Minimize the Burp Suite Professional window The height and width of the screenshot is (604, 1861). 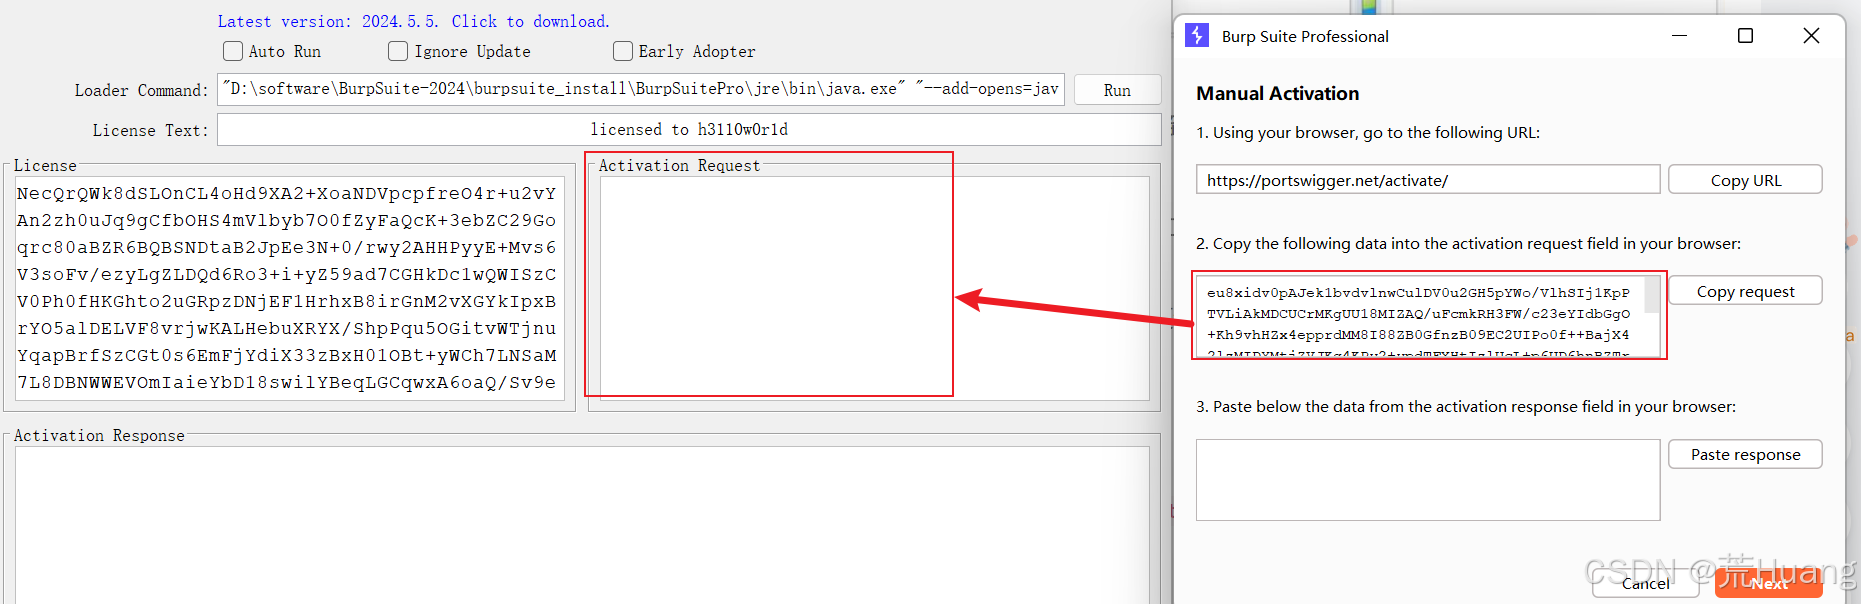point(1679,36)
